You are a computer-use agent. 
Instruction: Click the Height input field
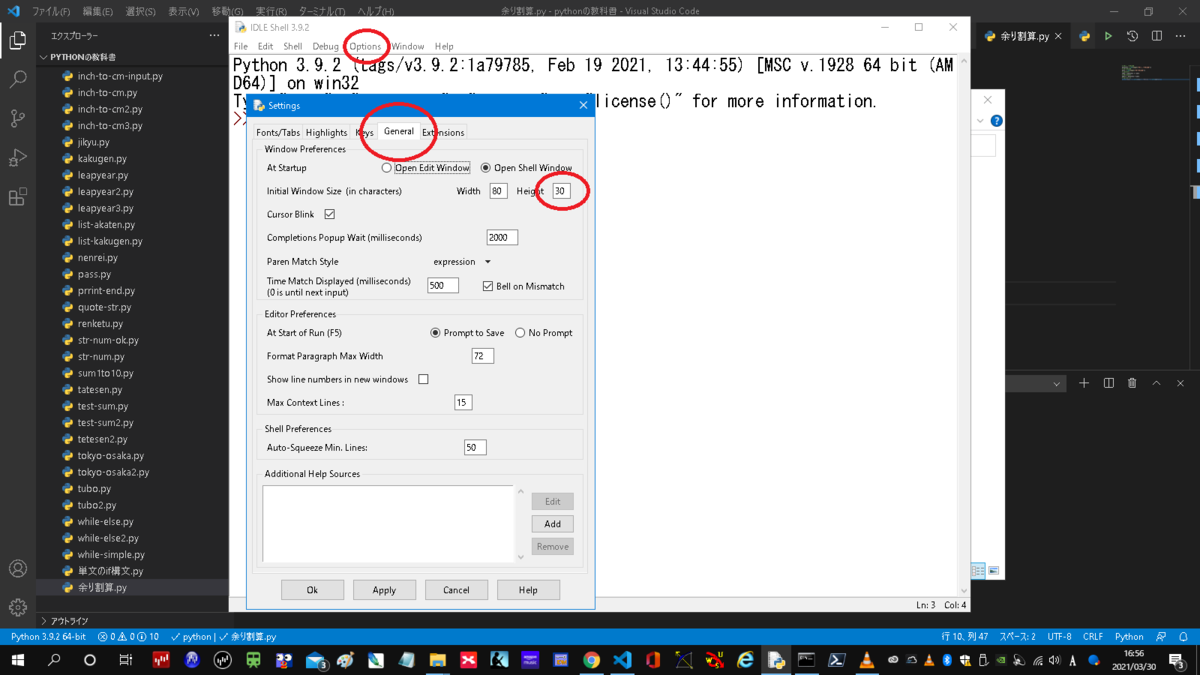(x=561, y=191)
